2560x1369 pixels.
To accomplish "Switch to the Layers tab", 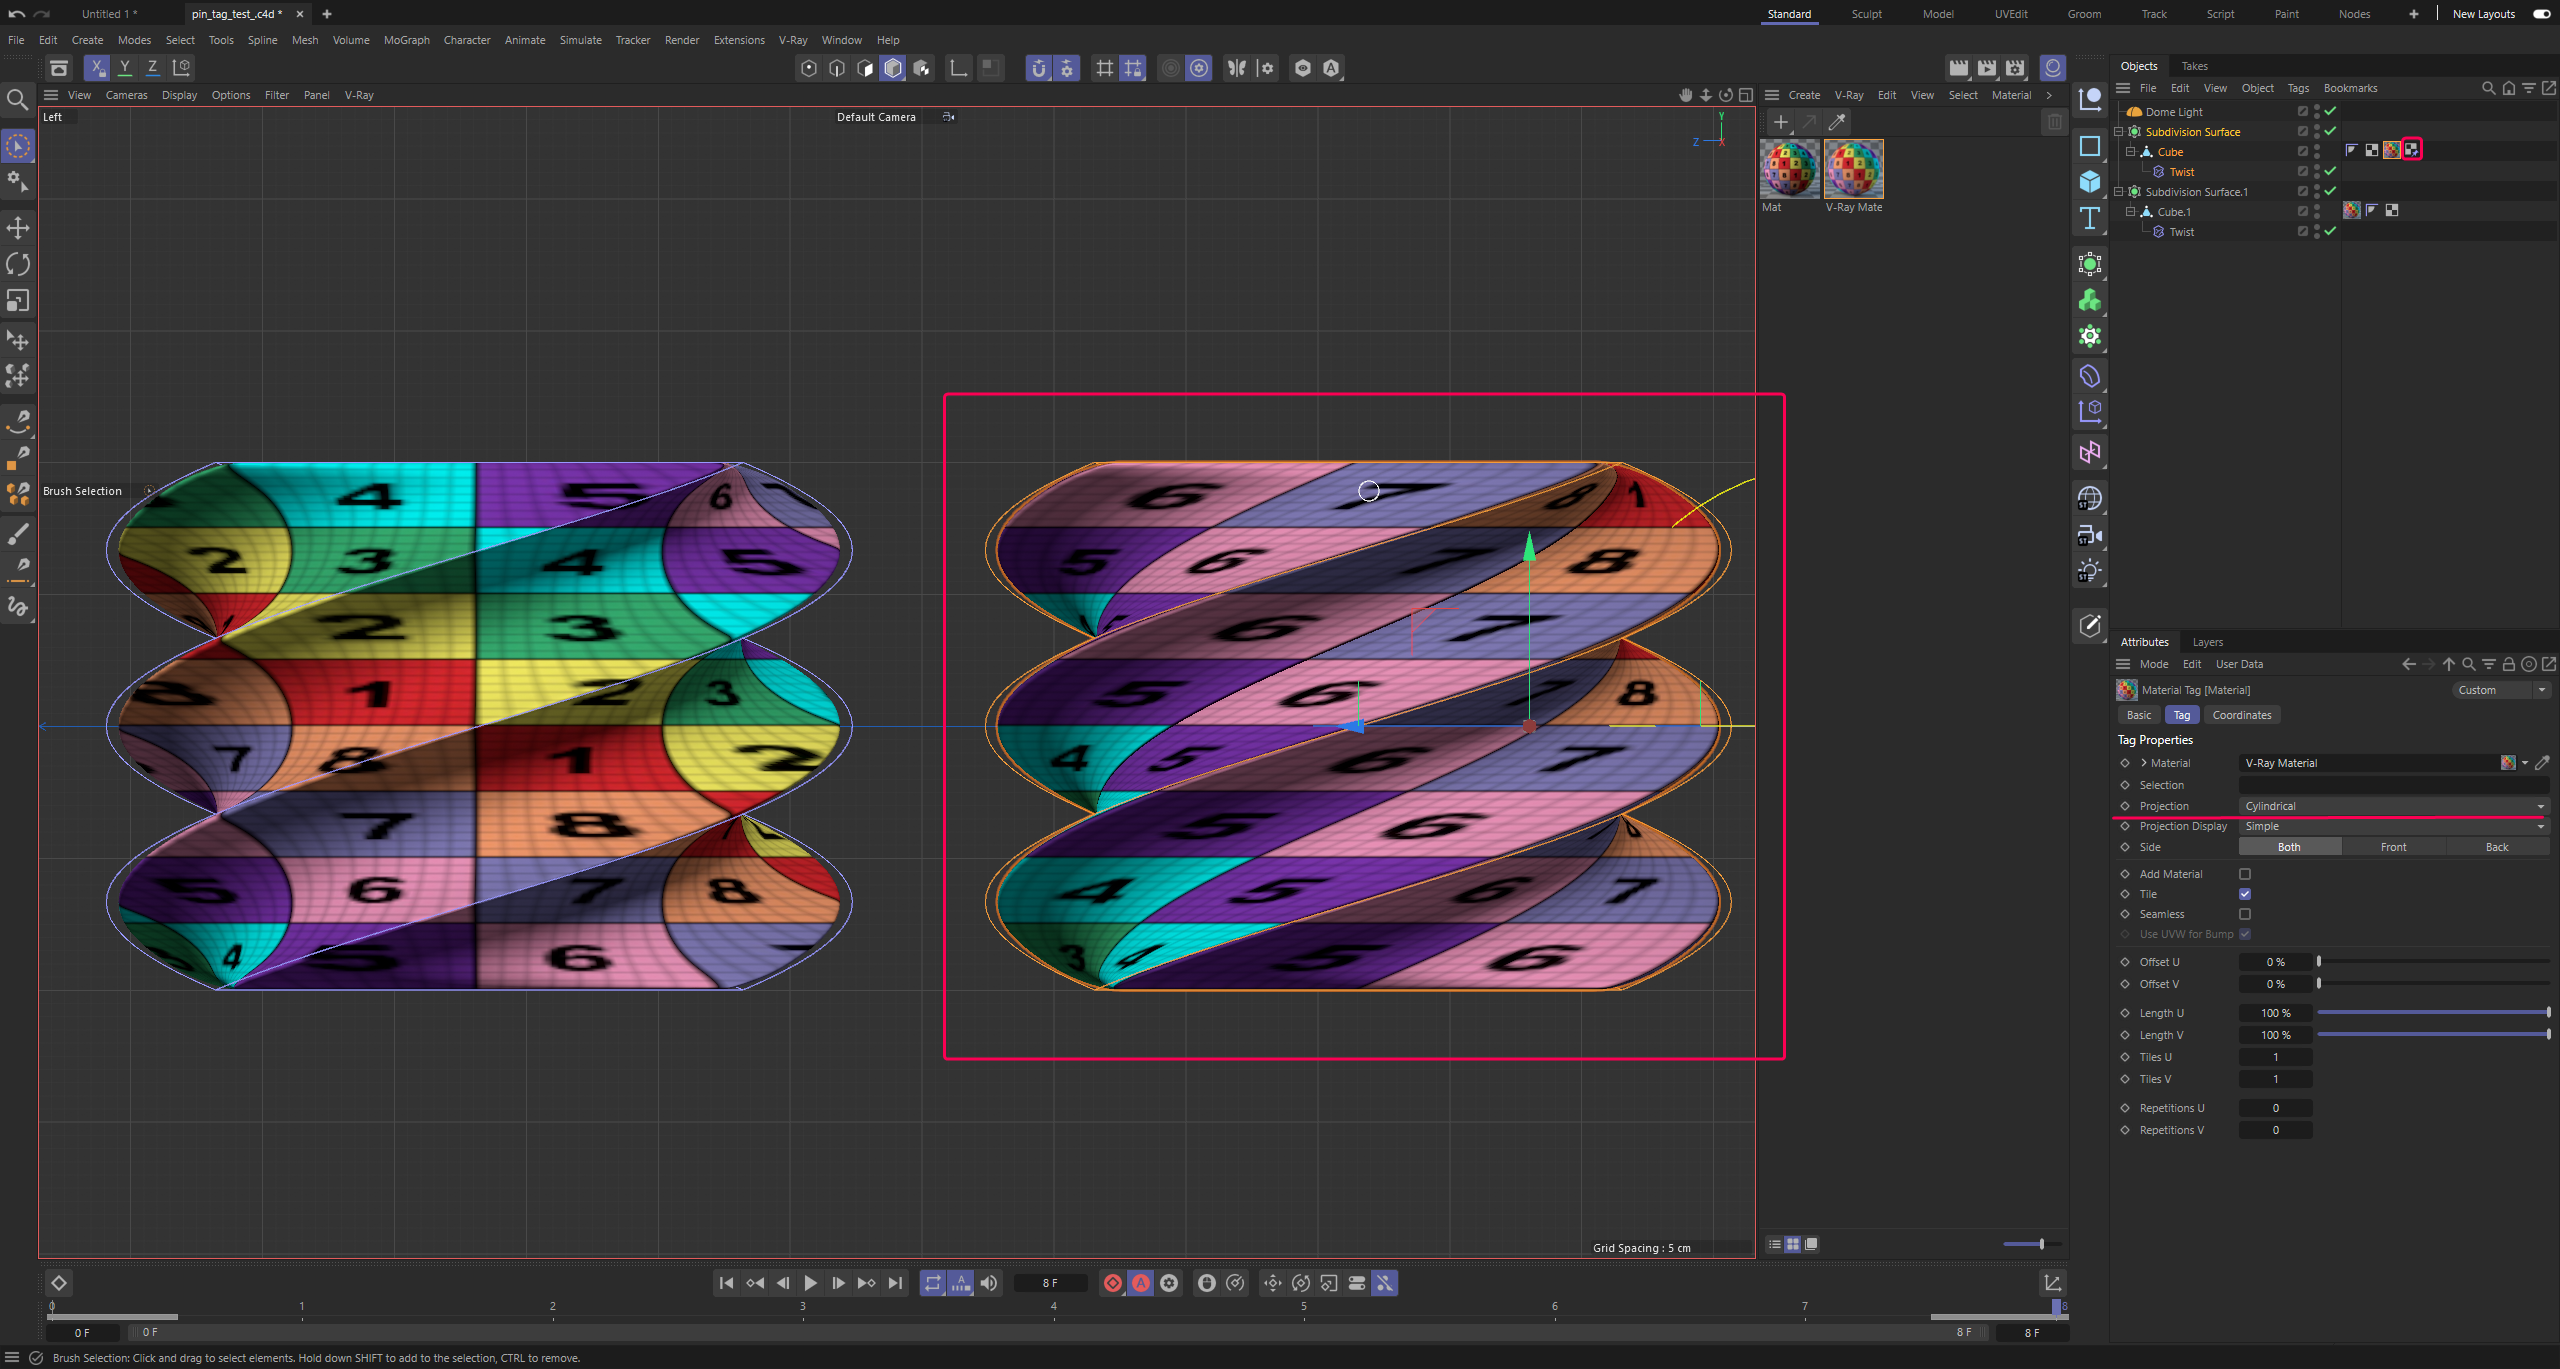I will (x=2207, y=642).
